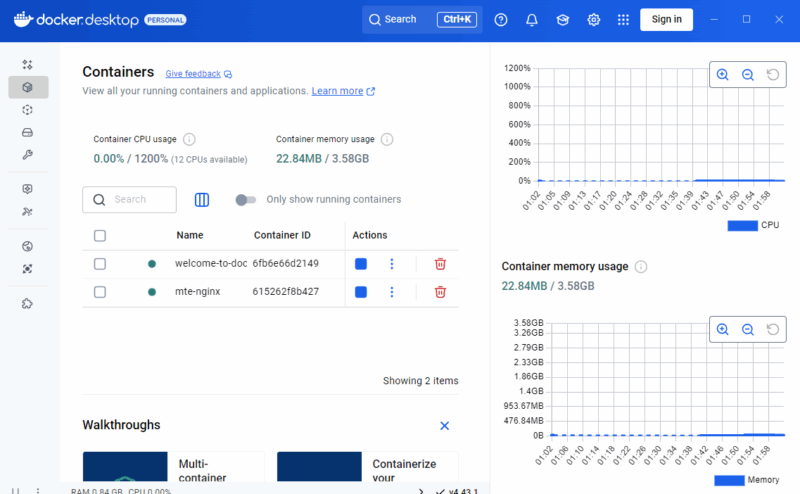This screenshot has height=494, width=800.
Task: Click the status dot of welcome-to-docker
Action: click(152, 264)
